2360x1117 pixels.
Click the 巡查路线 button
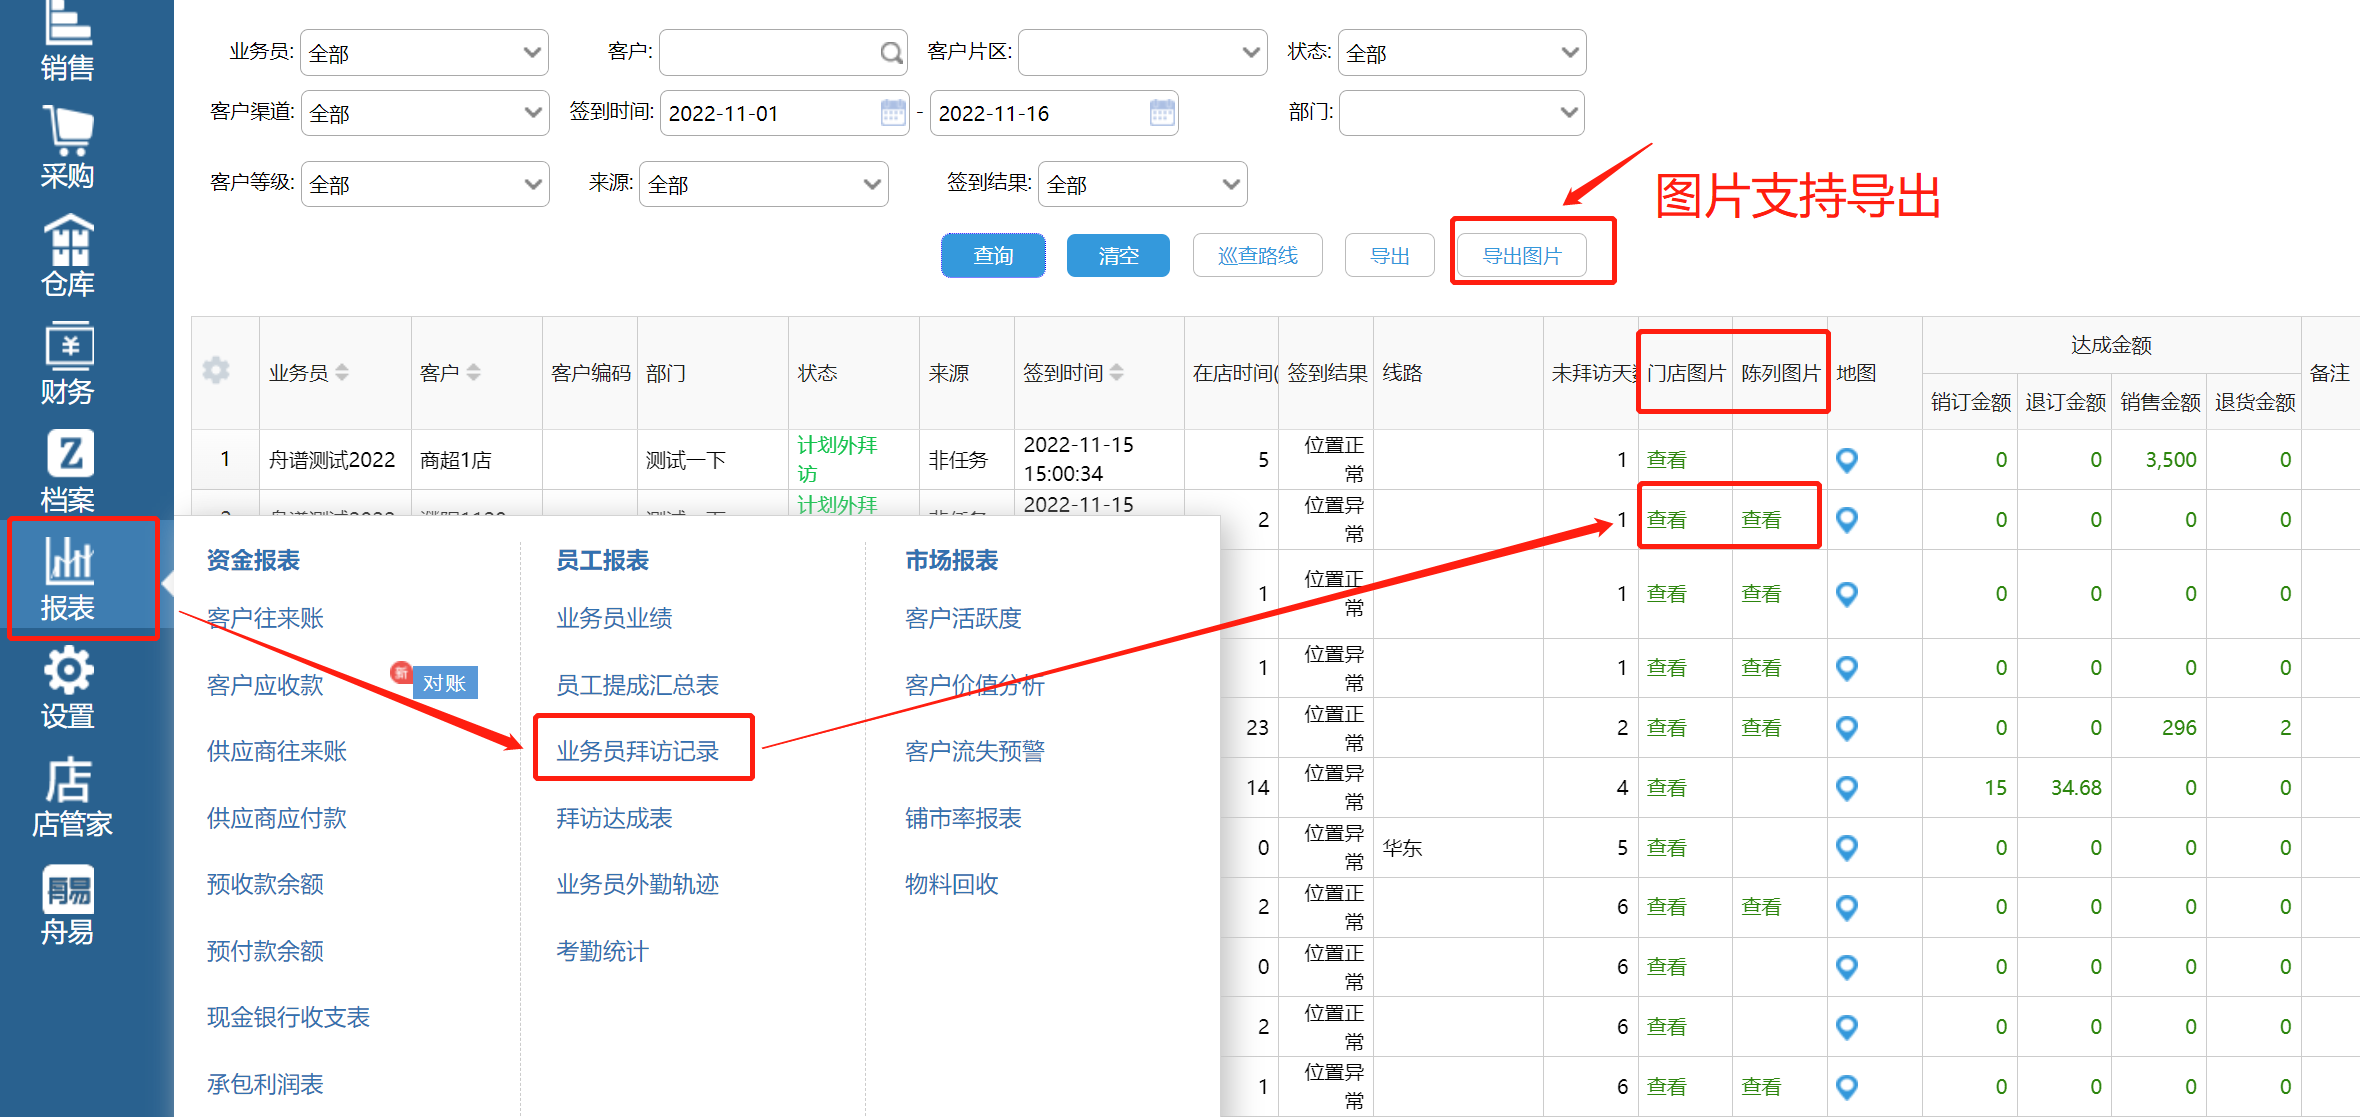[1257, 255]
